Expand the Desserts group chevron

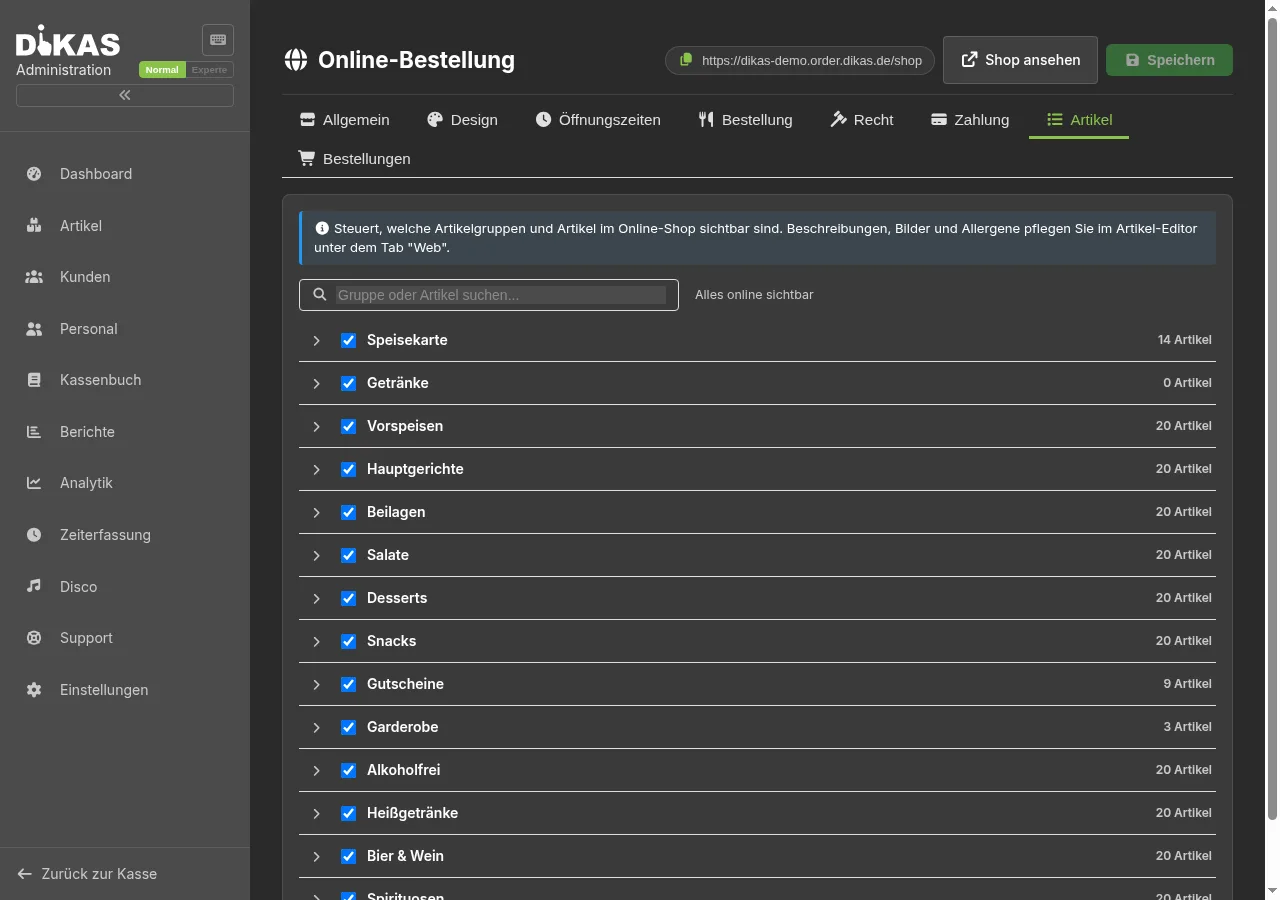pos(316,599)
